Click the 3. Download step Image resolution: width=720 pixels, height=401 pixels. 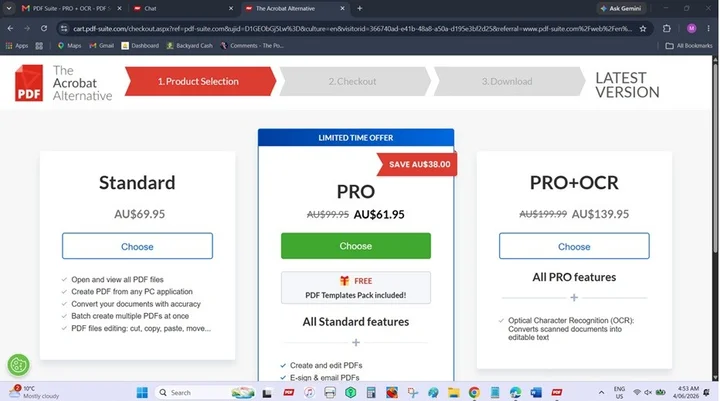point(509,81)
